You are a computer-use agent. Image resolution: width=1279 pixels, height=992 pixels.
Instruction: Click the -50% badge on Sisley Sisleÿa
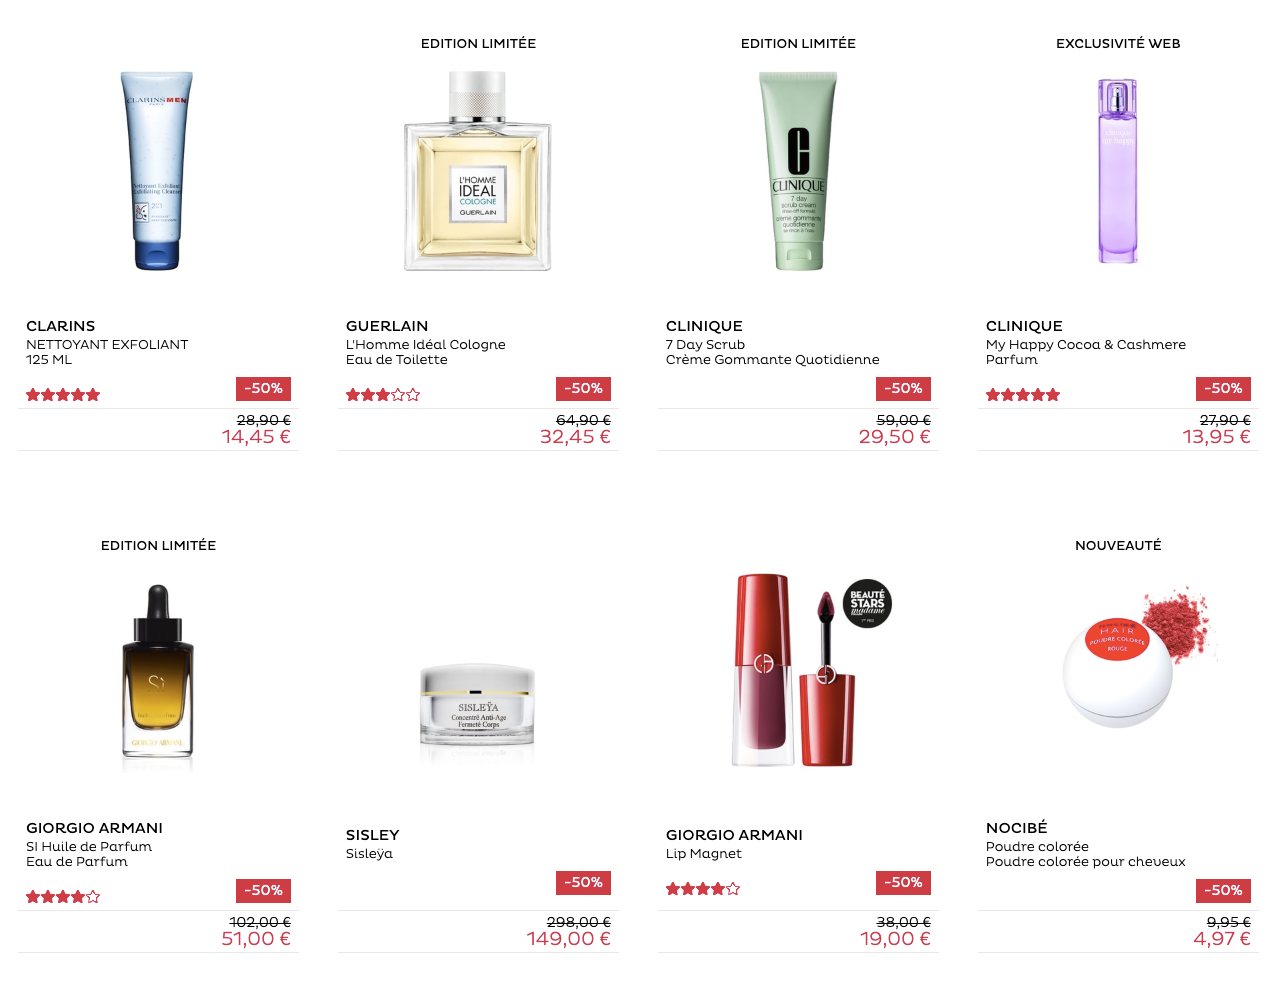[x=583, y=883]
